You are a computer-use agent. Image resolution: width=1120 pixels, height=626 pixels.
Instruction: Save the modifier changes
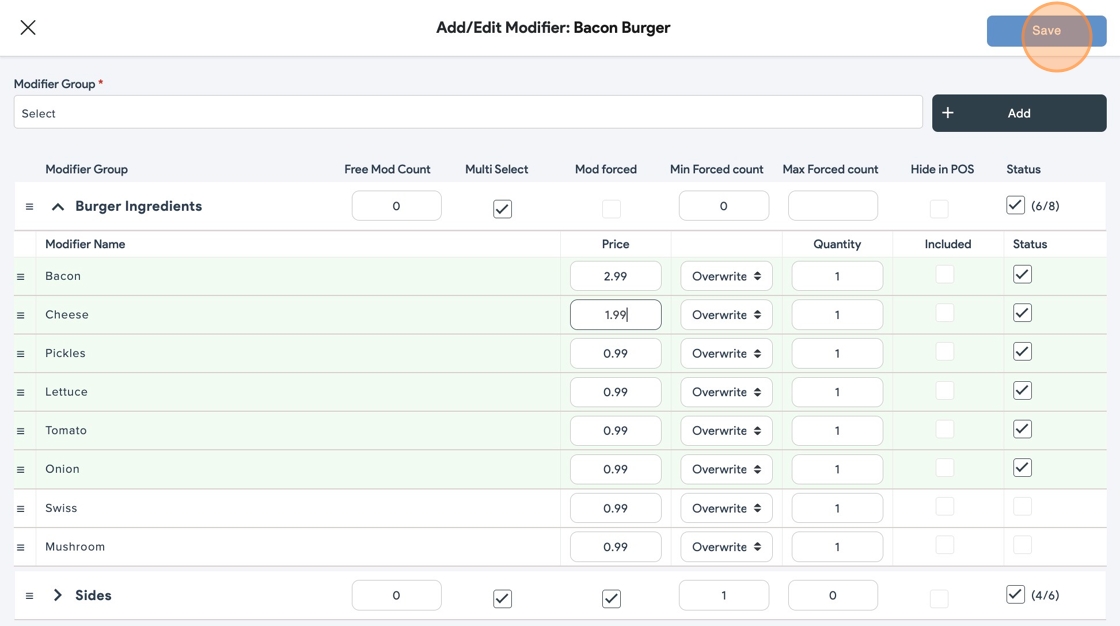[1045, 31]
